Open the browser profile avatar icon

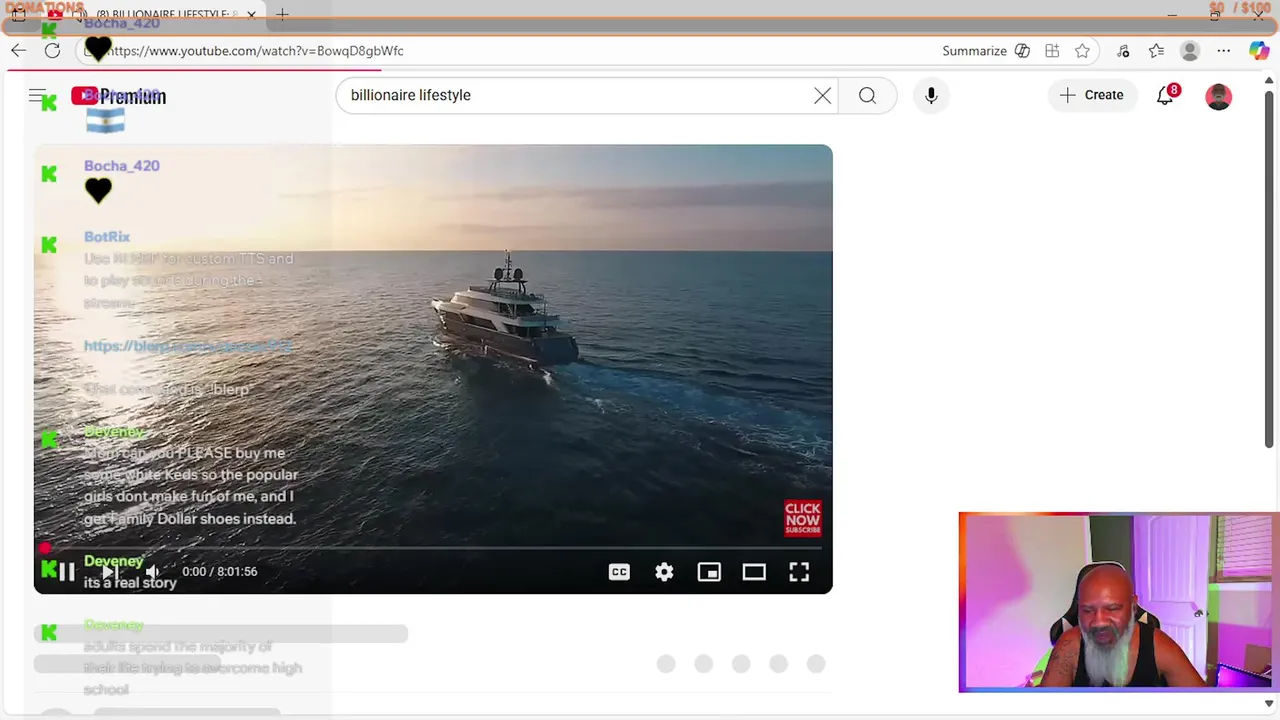[x=1189, y=51]
